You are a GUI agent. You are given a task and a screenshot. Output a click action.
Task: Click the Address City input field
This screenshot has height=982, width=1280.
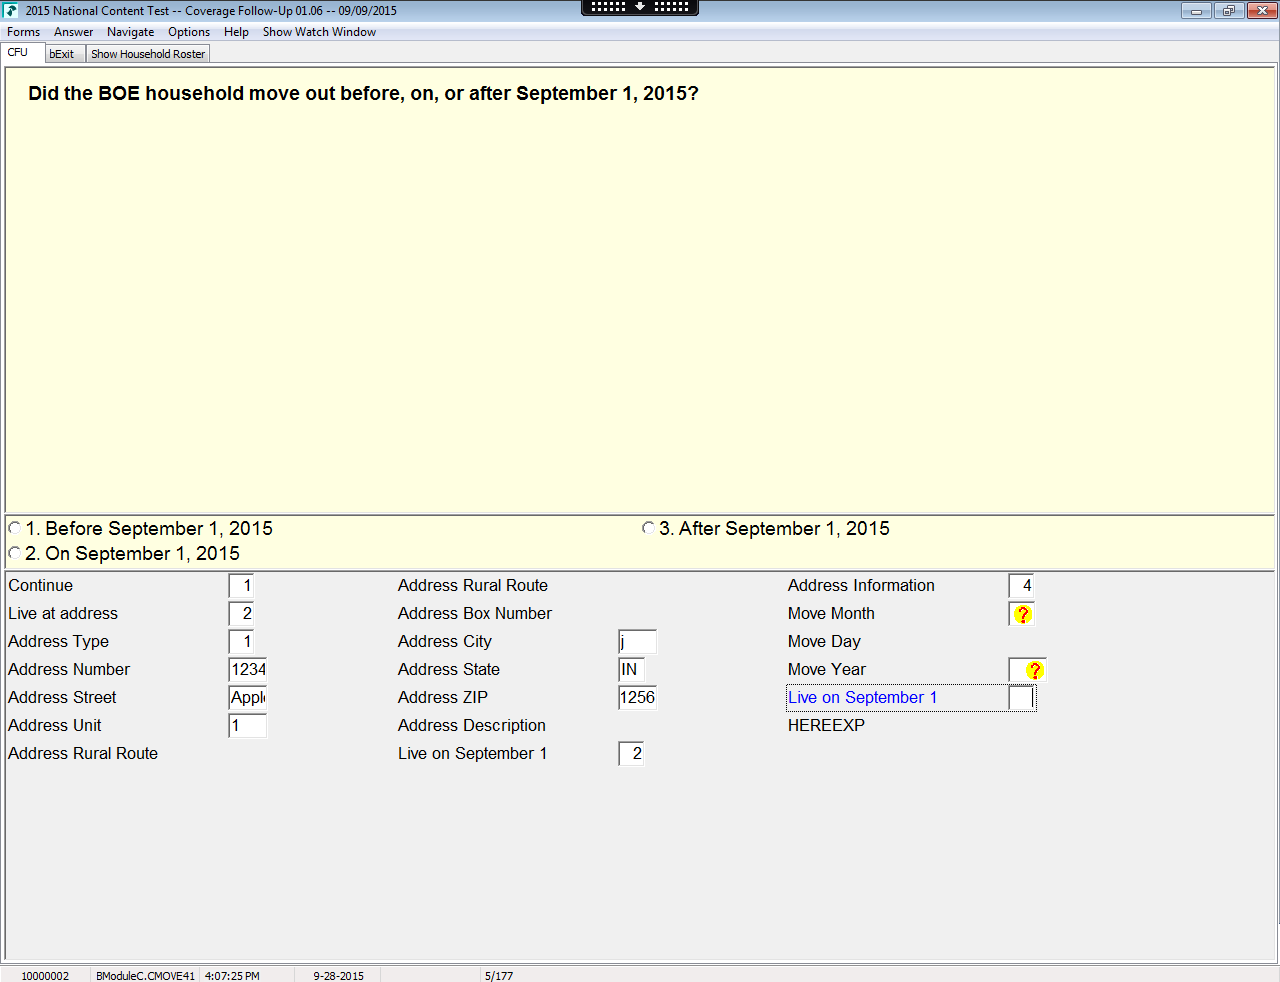(638, 642)
